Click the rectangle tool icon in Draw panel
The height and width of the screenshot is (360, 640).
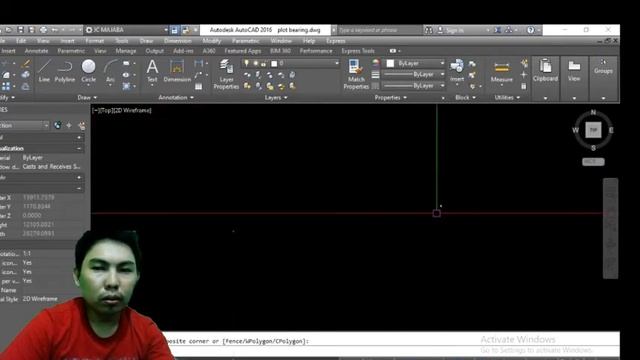[x=126, y=63]
